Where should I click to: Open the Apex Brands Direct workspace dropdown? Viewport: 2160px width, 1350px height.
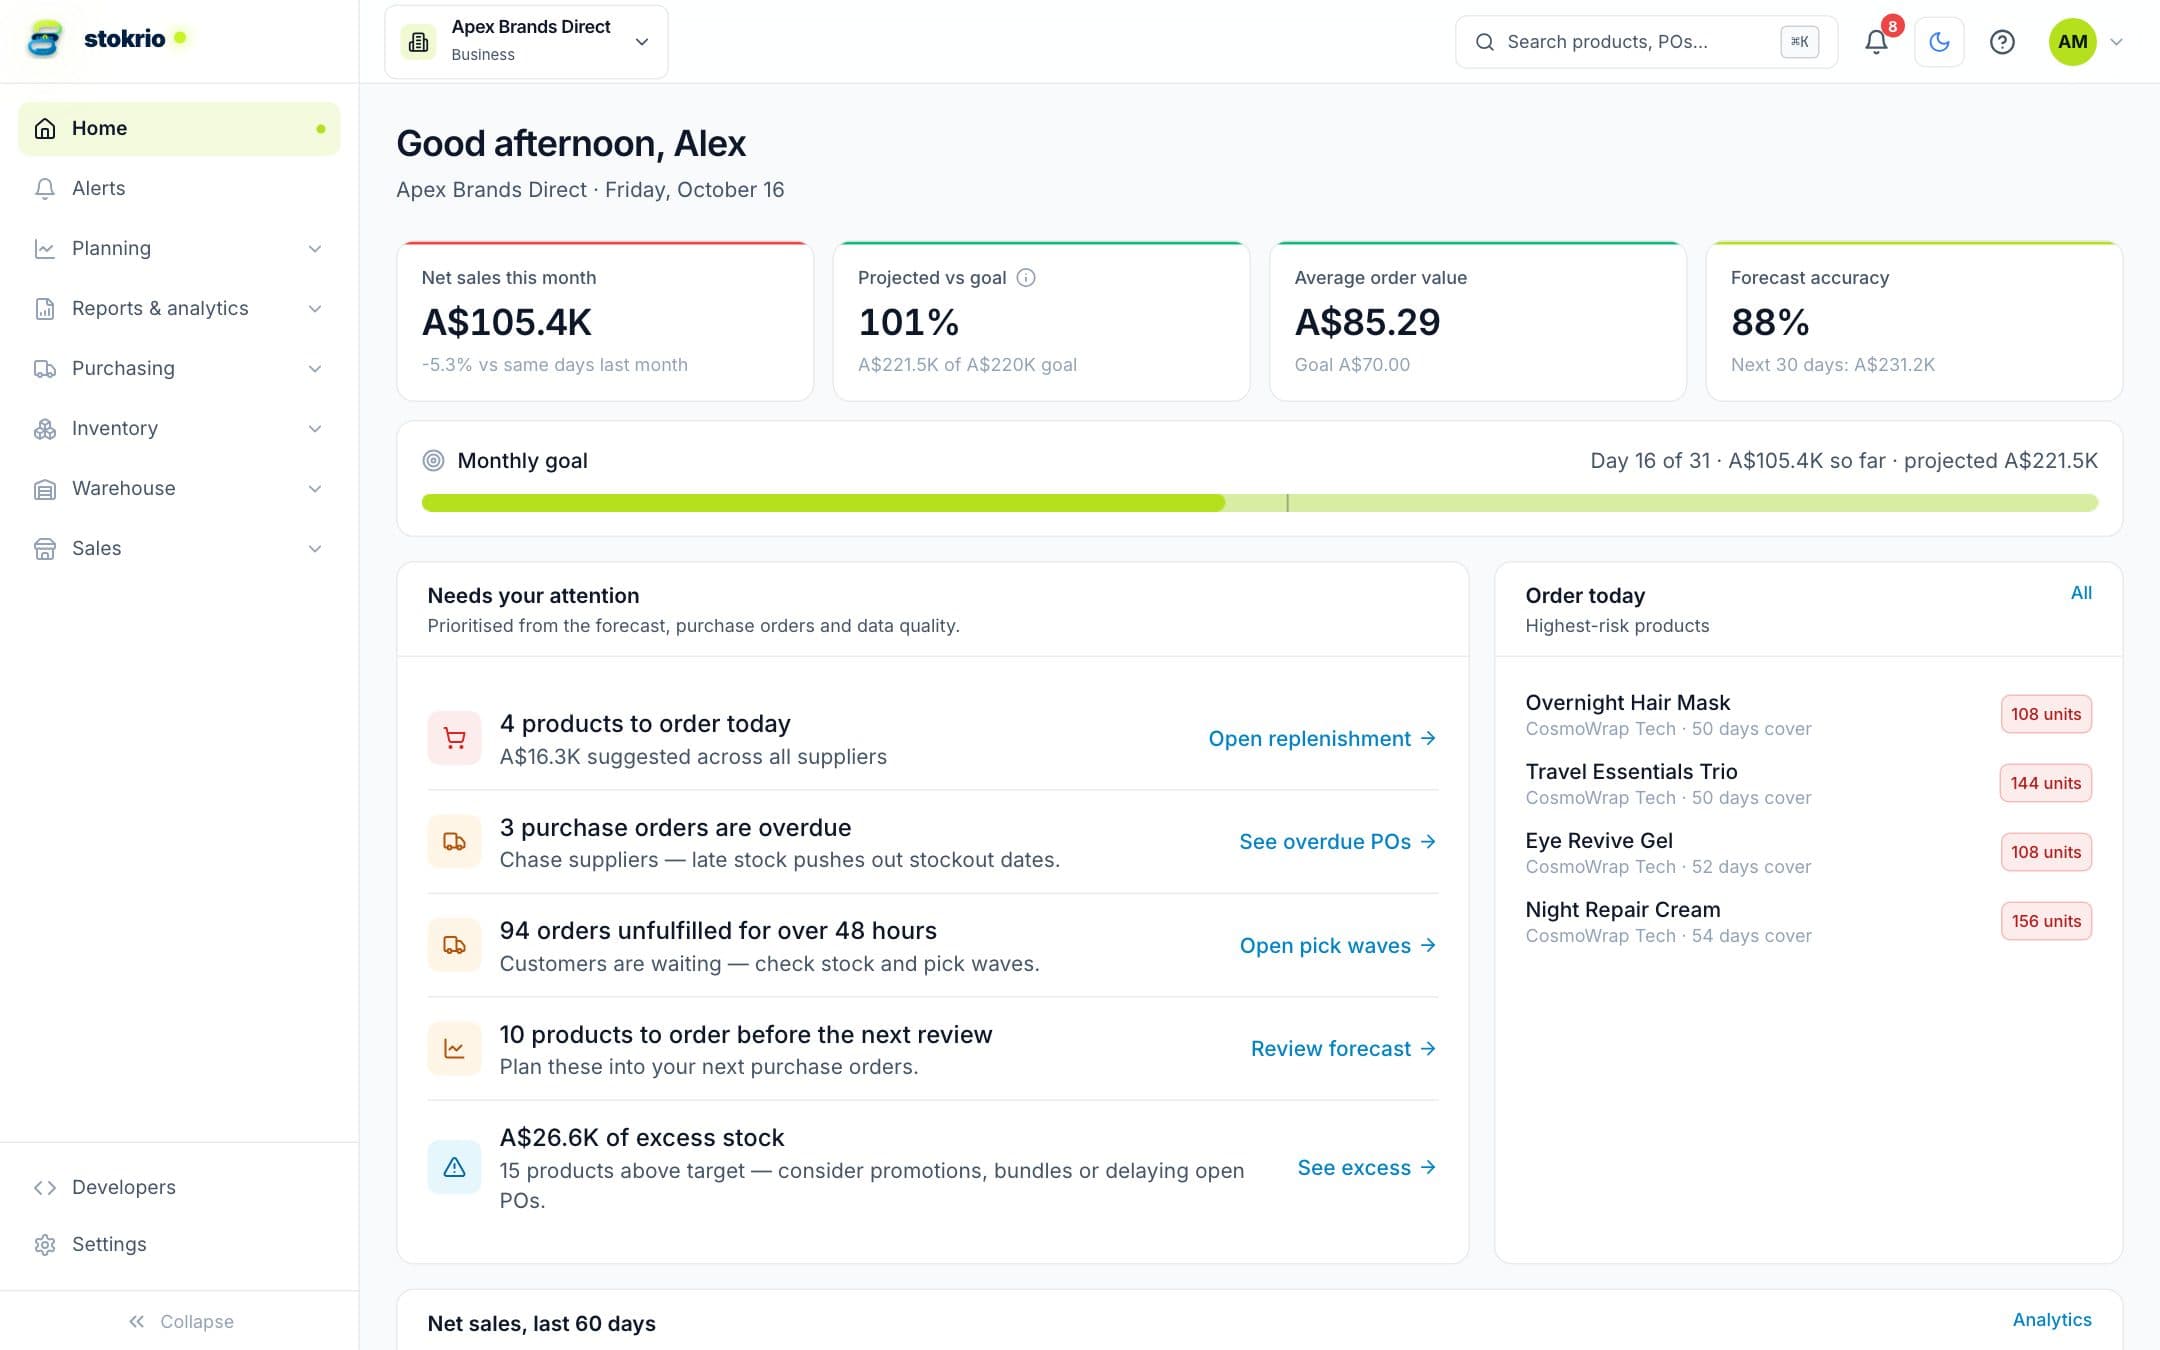point(526,41)
